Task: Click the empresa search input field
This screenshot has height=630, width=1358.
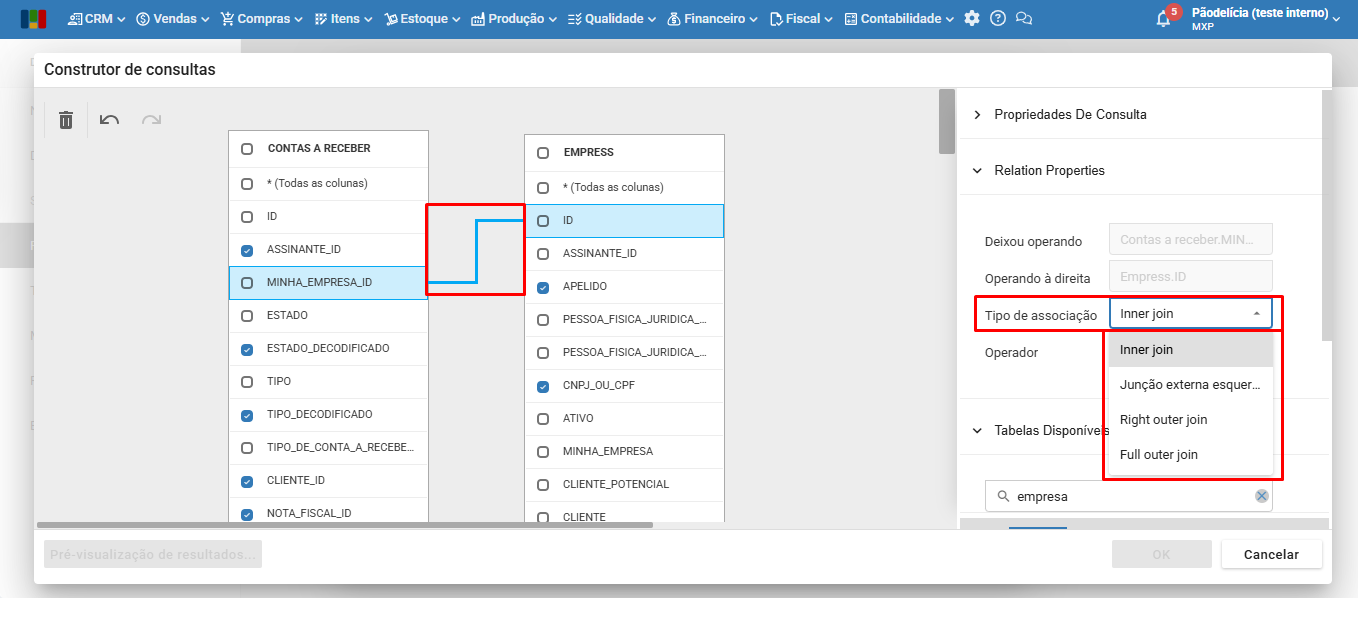Action: pos(1130,496)
